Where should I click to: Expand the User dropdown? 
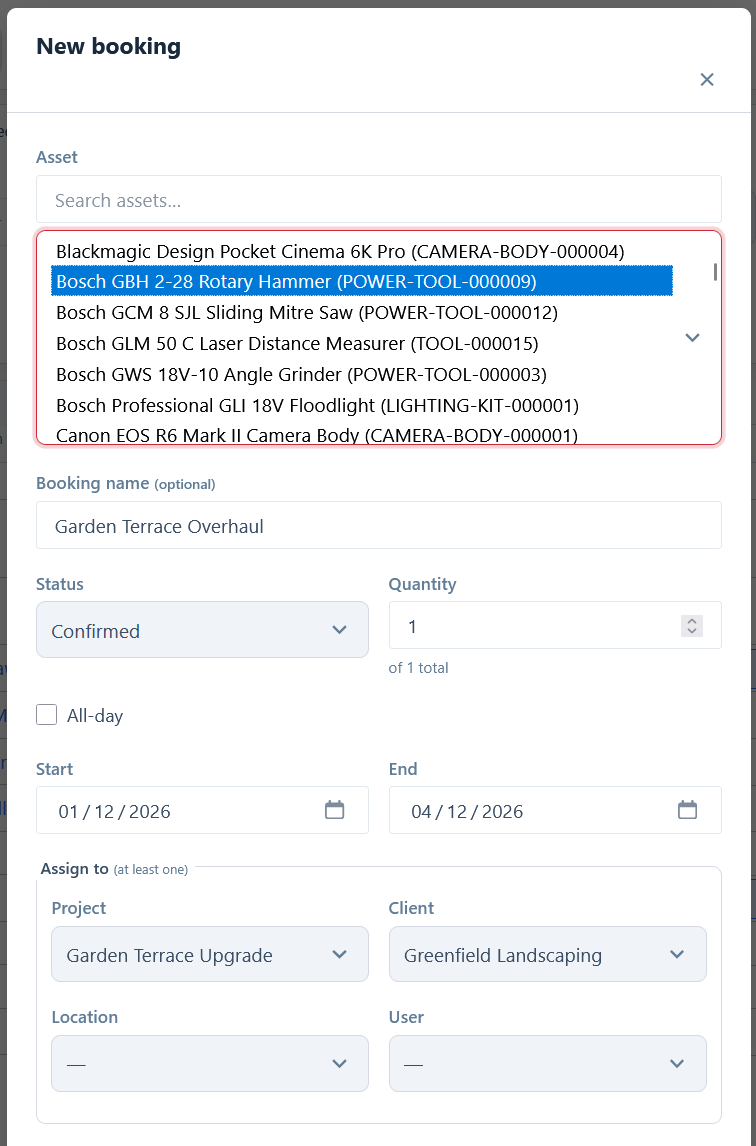548,1063
